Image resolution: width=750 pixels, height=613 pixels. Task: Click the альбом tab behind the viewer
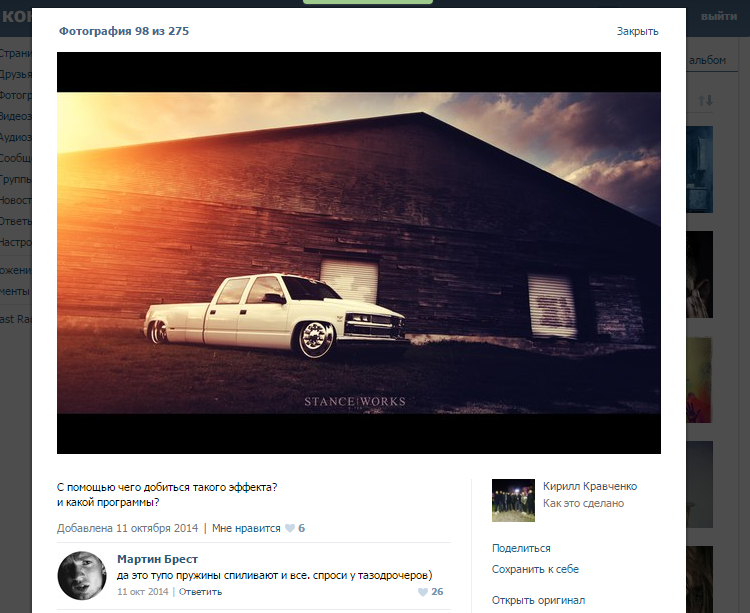point(706,61)
